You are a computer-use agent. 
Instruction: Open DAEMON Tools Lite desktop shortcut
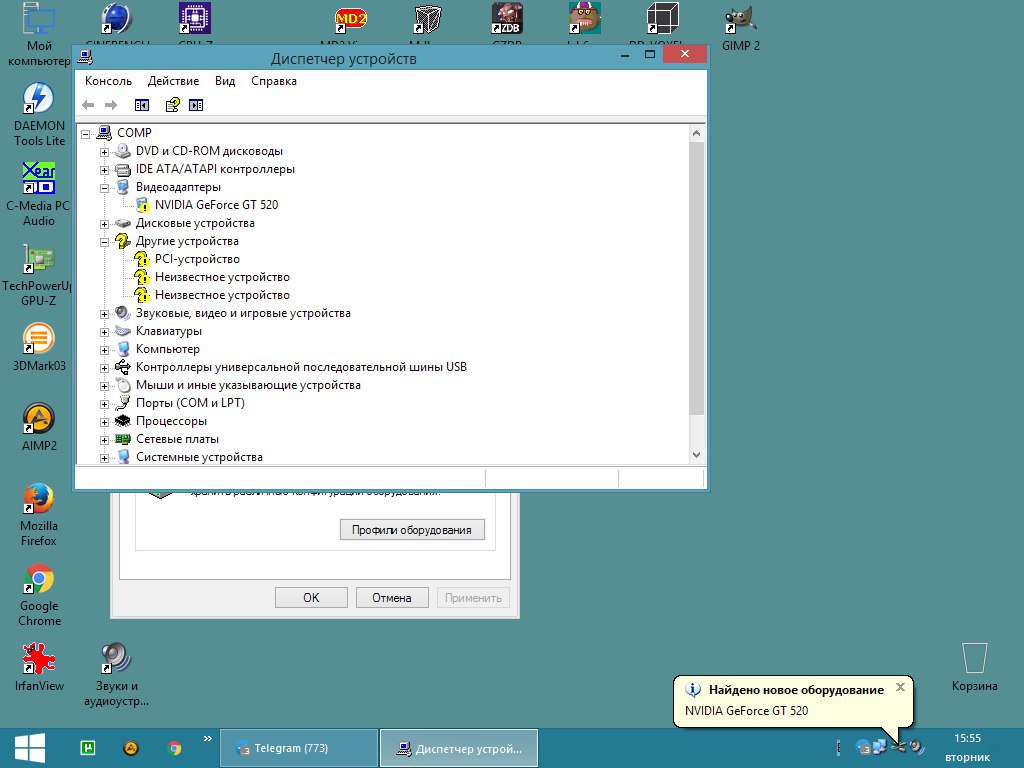pyautogui.click(x=39, y=115)
